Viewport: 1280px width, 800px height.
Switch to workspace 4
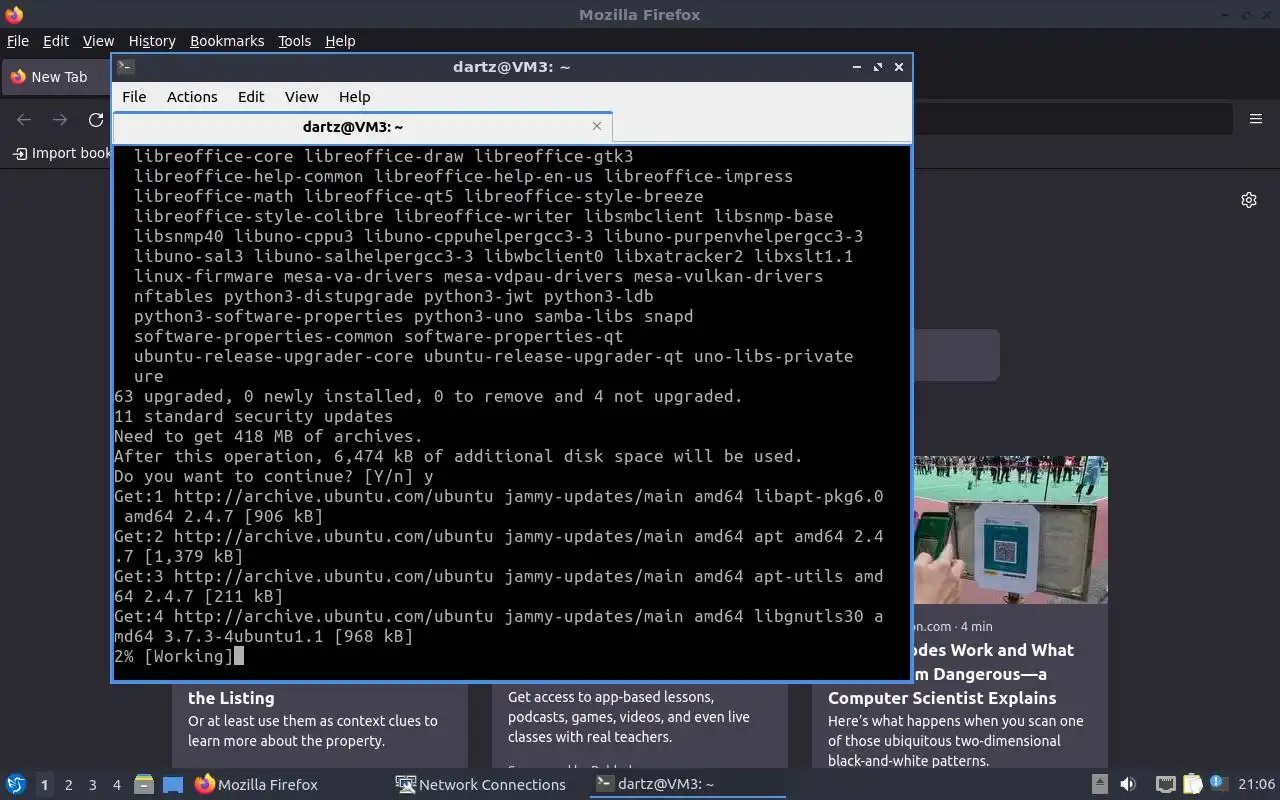pyautogui.click(x=116, y=785)
